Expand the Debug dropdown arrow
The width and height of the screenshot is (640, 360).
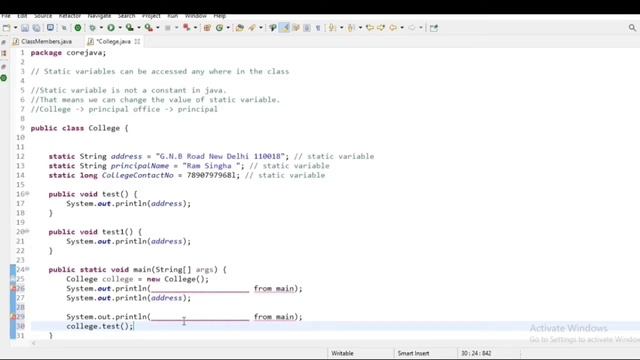[101, 28]
